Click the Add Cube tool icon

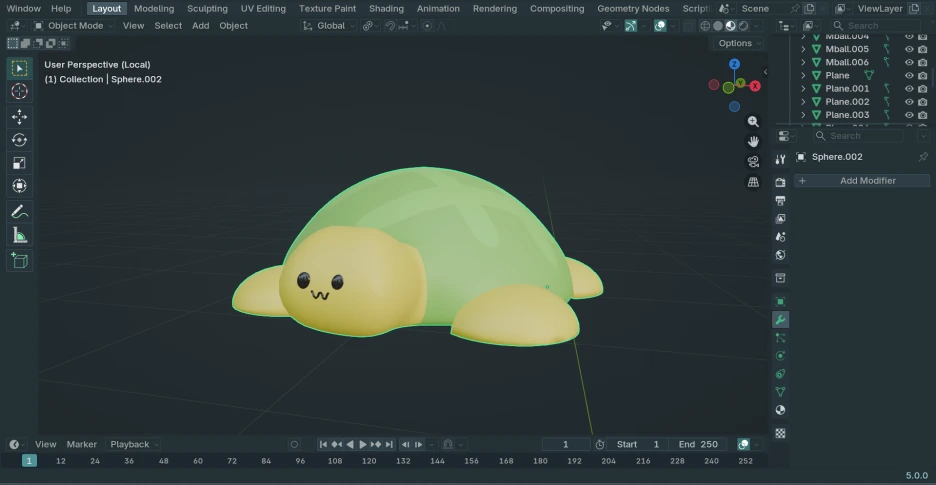pyautogui.click(x=19, y=260)
